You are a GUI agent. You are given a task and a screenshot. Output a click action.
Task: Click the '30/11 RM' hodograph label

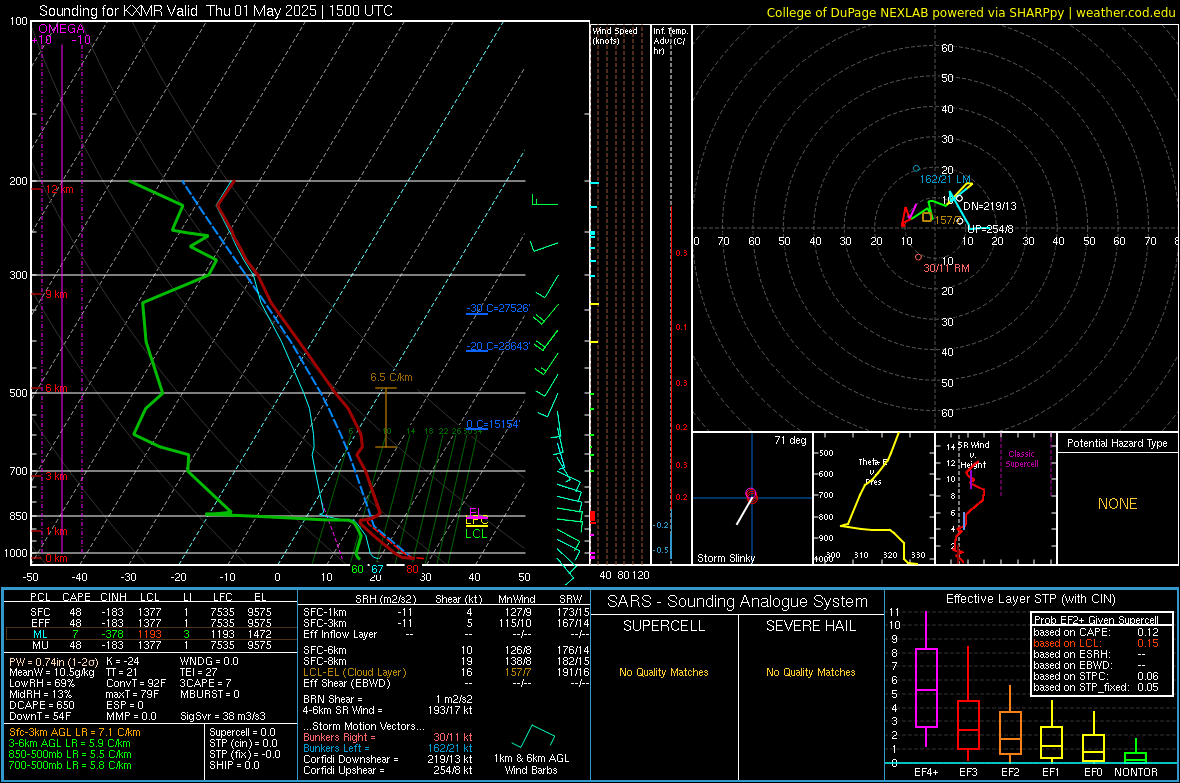pyautogui.click(x=946, y=268)
